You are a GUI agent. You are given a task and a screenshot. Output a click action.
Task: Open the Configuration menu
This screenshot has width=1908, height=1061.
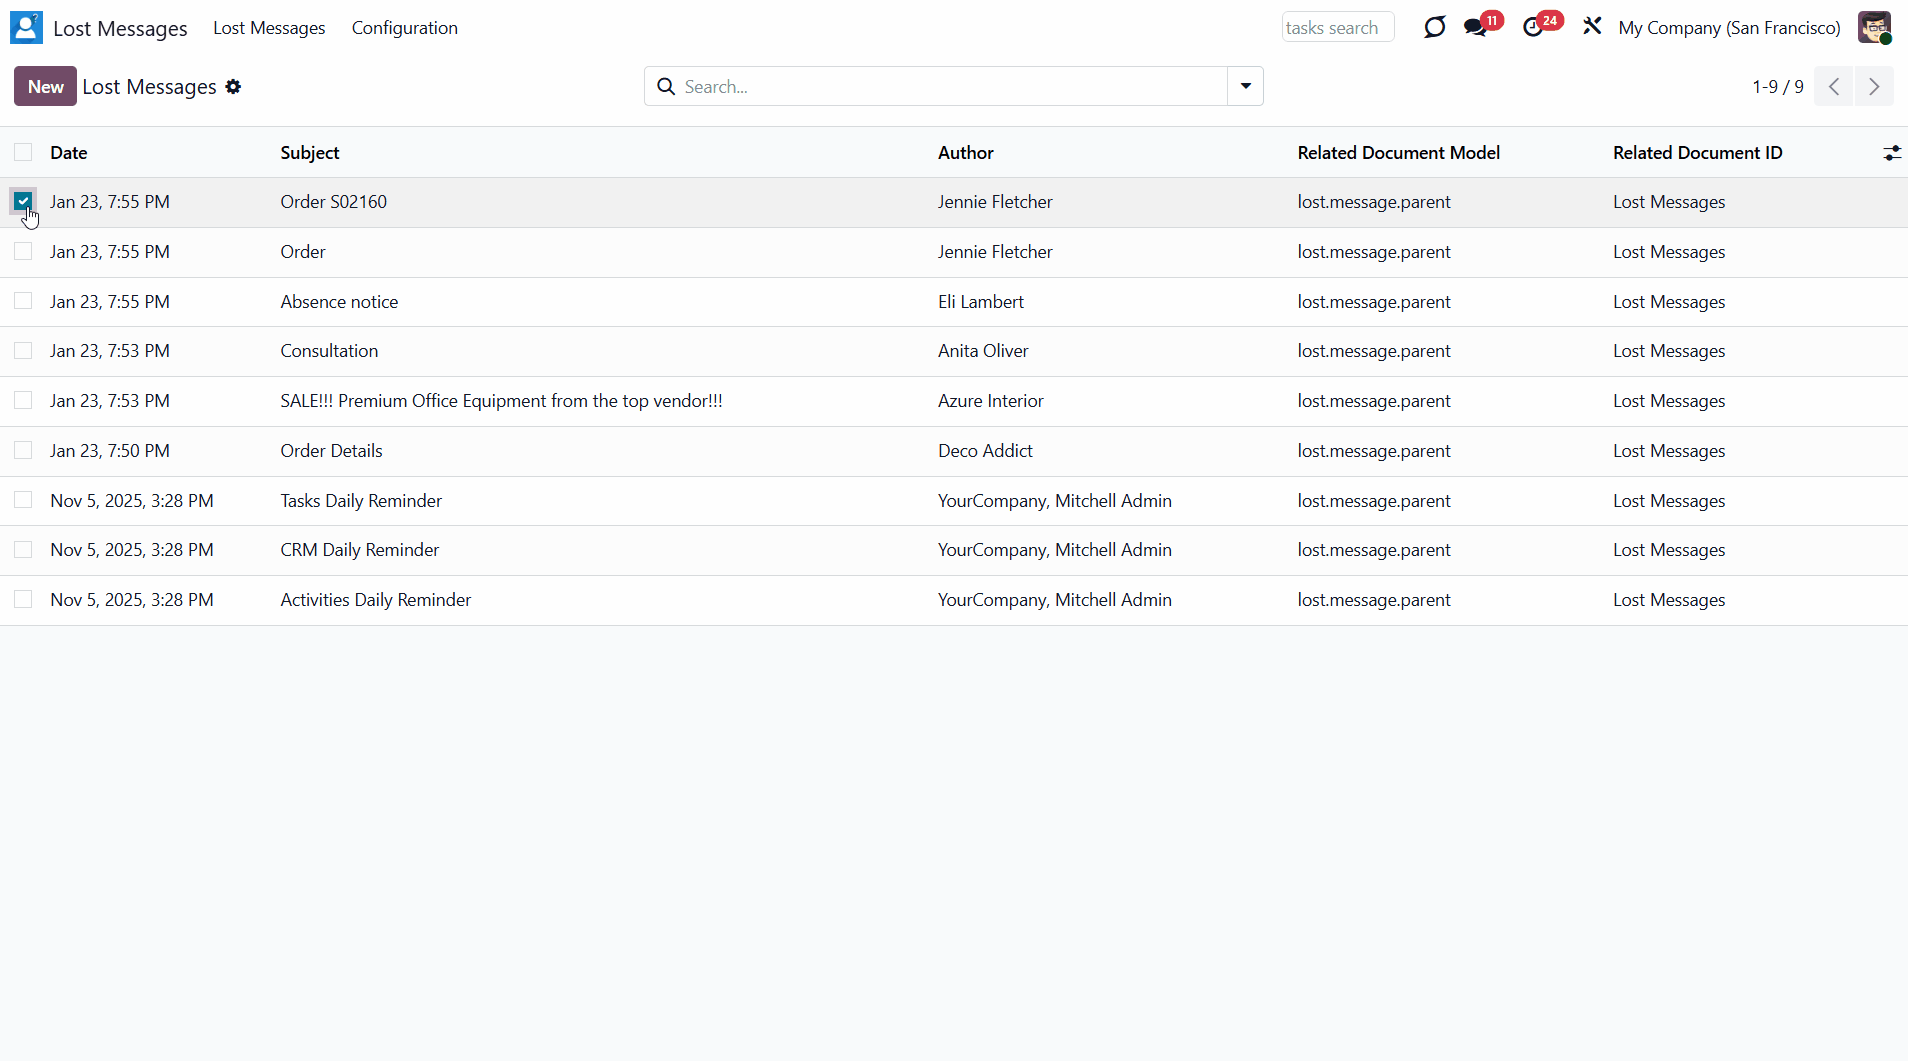[x=404, y=28]
